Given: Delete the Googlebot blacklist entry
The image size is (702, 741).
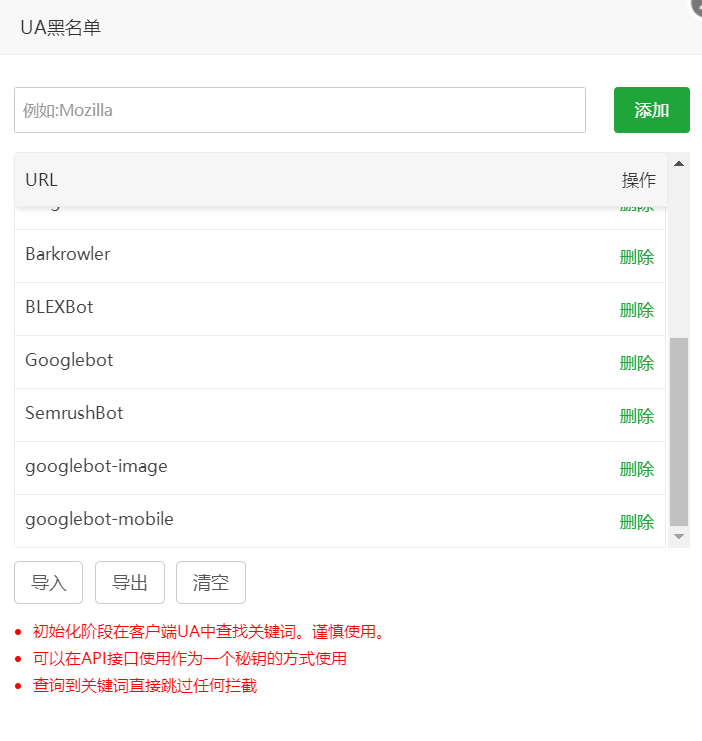Looking at the screenshot, I should coord(637,363).
